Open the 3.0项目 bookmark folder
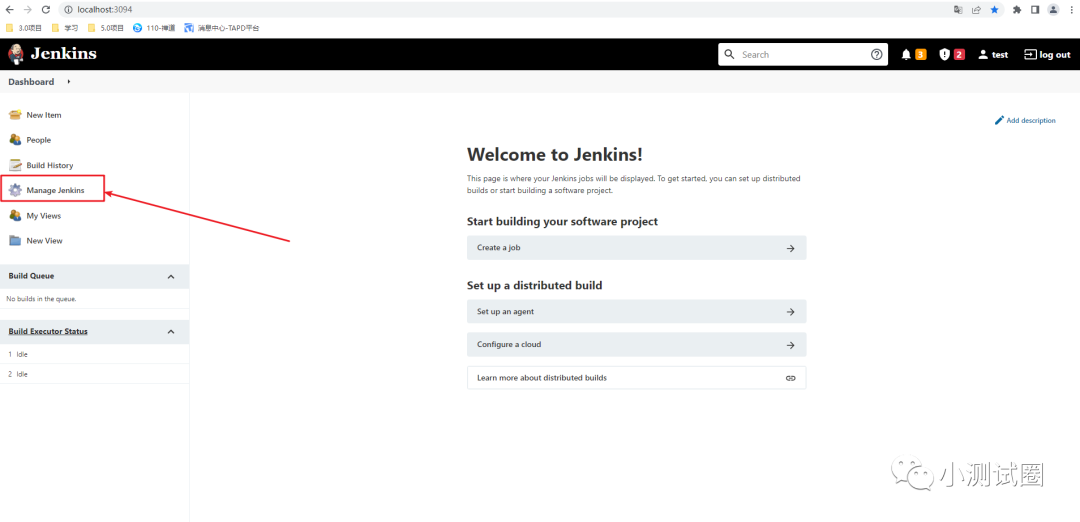The width and height of the screenshot is (1080, 522). 23,28
